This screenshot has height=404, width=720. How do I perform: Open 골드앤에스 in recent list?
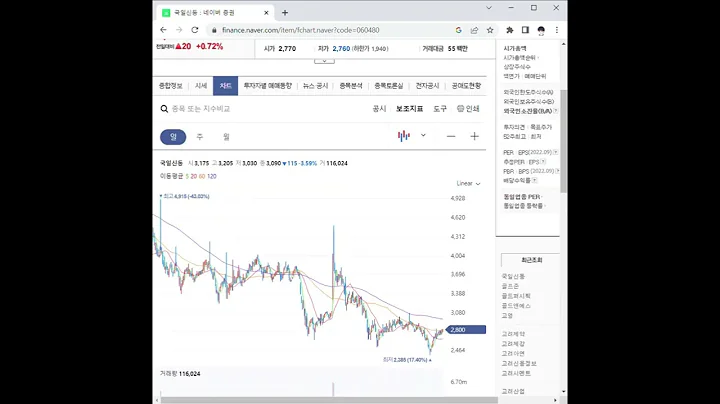pyautogui.click(x=516, y=306)
